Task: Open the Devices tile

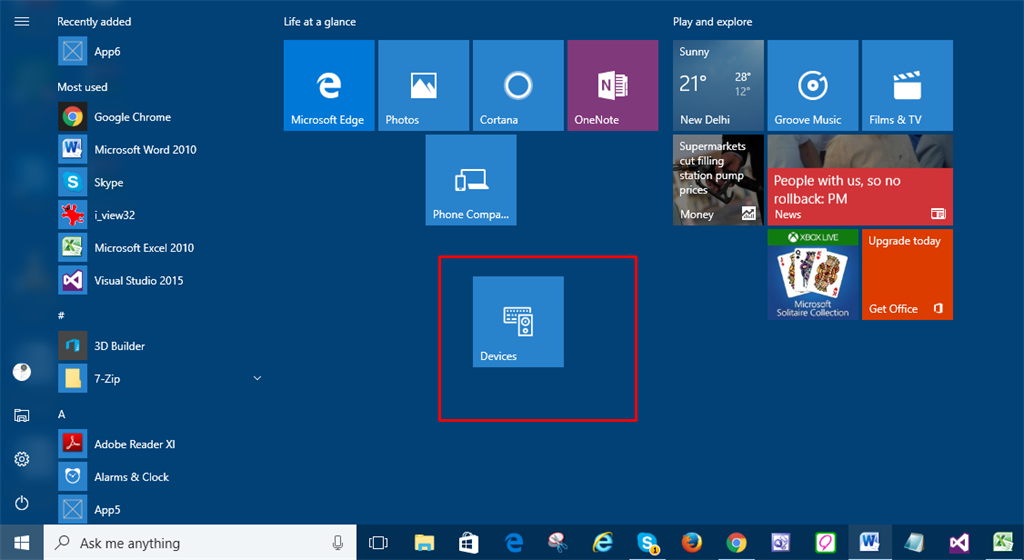Action: click(518, 322)
